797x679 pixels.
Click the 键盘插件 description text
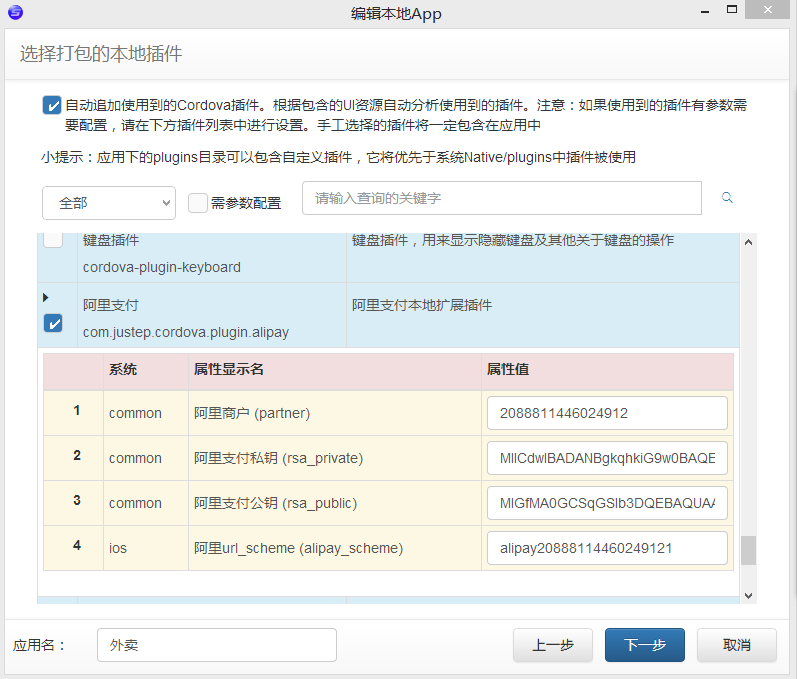513,240
